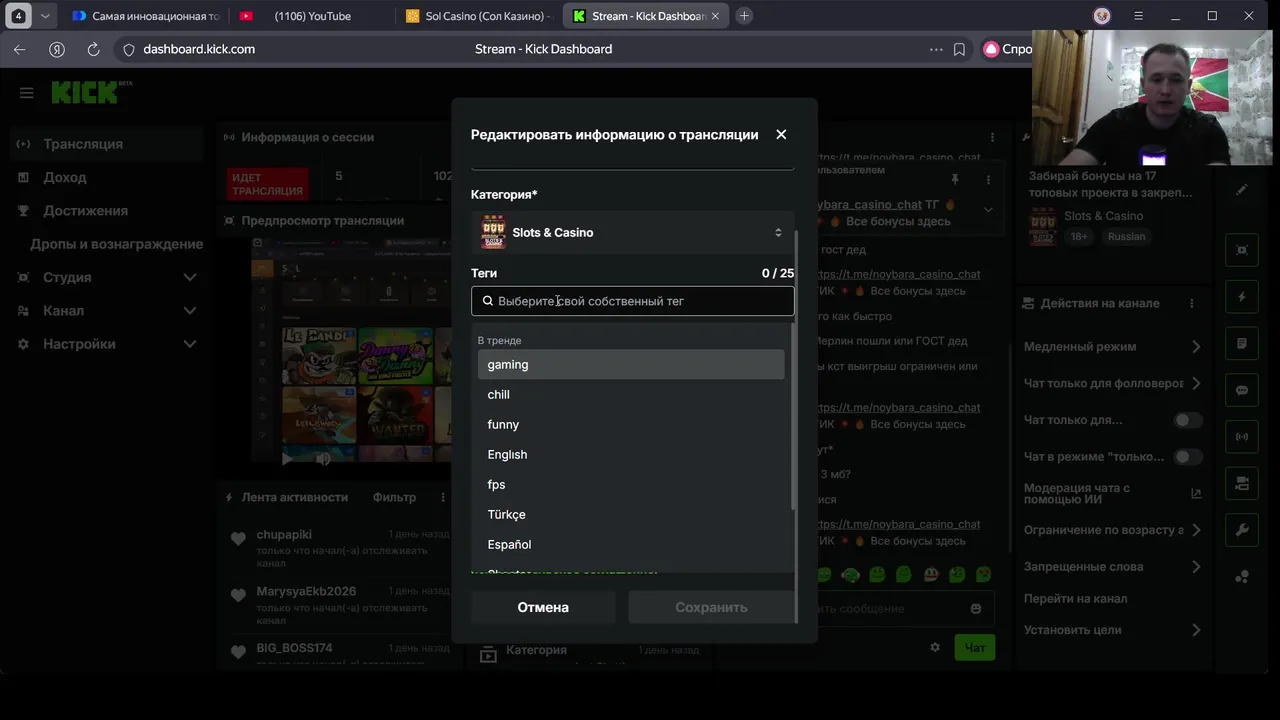Open Модерация чата с помощью ИИ link
Viewport: 1280px width, 720px height.
(x=1112, y=494)
